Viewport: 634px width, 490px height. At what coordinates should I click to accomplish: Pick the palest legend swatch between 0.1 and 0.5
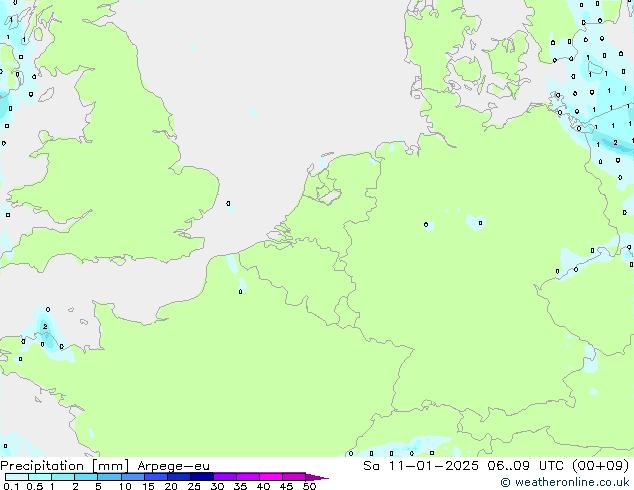17,477
